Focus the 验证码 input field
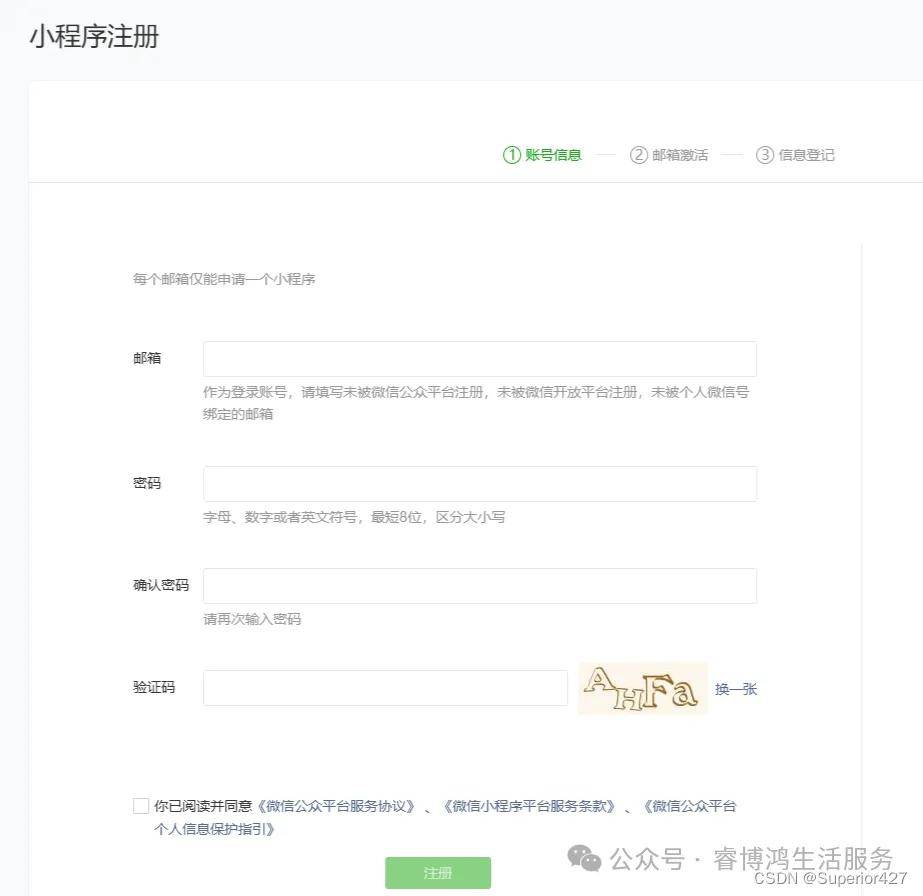Viewport: 923px width, 896px height. pyautogui.click(x=385, y=688)
